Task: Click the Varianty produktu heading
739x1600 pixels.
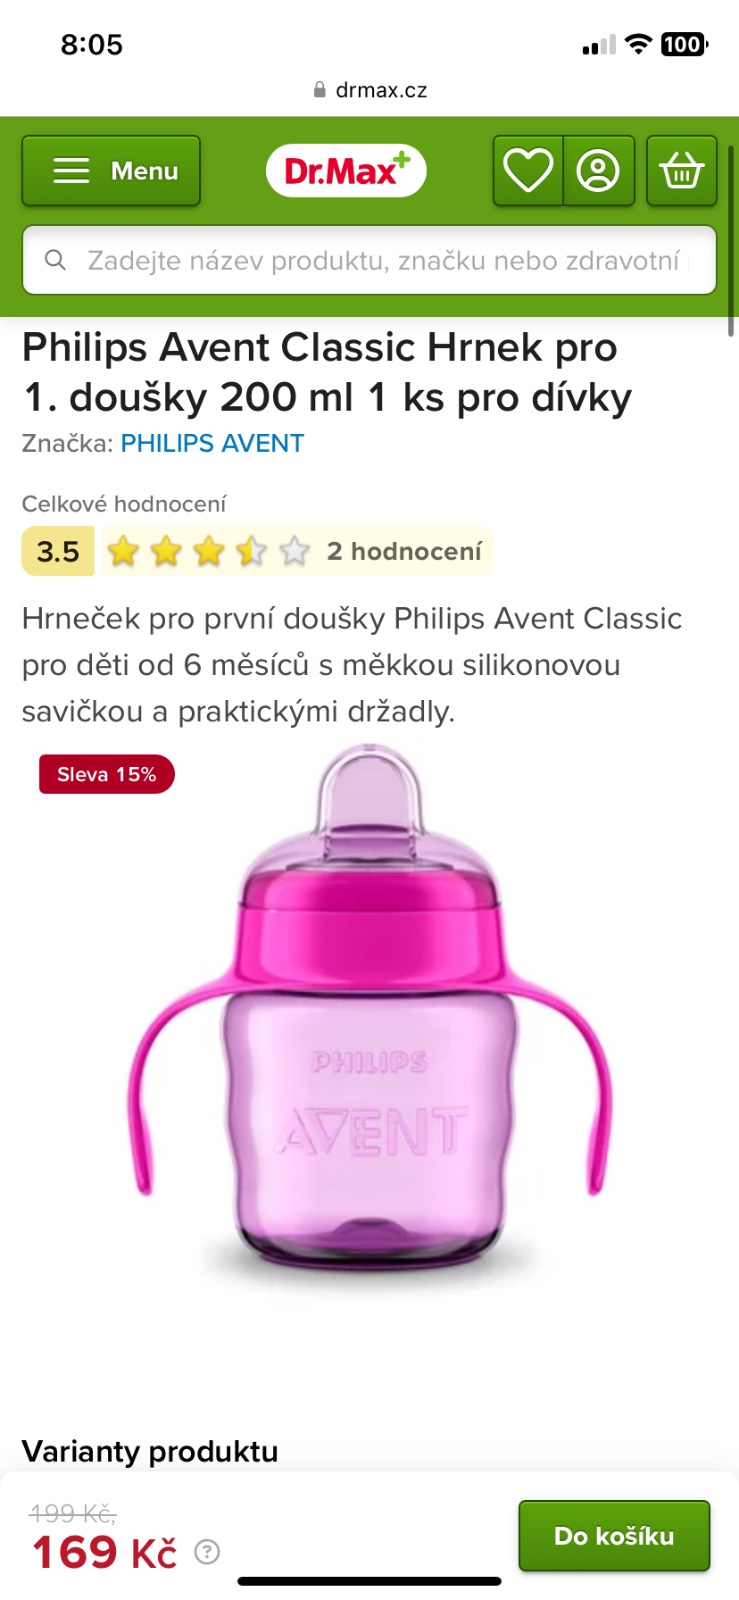Action: pos(150,1451)
